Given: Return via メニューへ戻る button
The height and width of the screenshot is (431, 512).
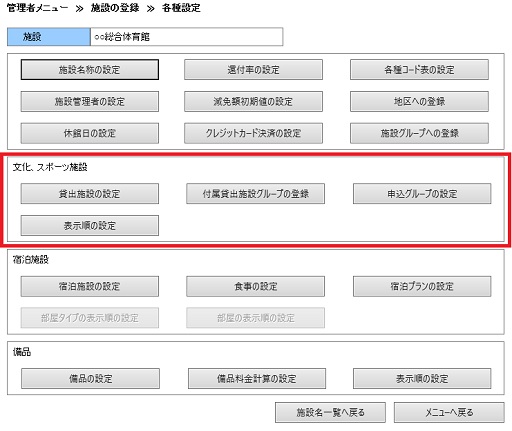Looking at the screenshot, I should 449,413.
